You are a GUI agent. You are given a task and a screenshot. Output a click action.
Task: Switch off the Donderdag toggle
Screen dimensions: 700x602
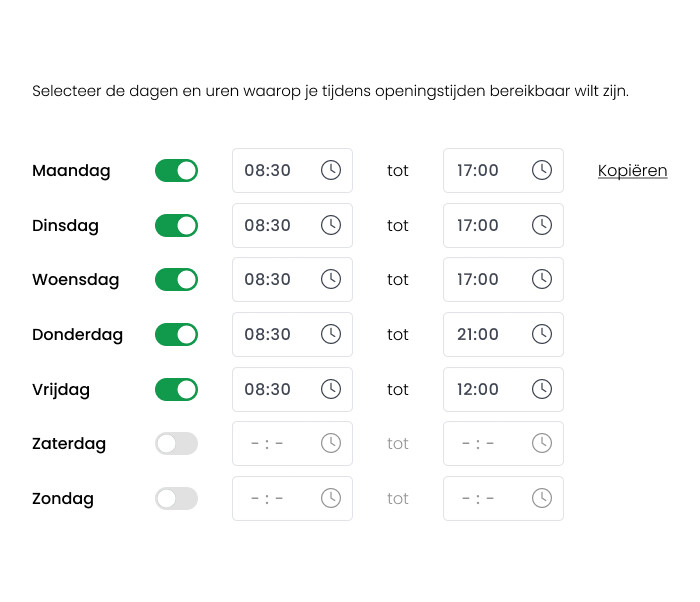[x=176, y=334]
